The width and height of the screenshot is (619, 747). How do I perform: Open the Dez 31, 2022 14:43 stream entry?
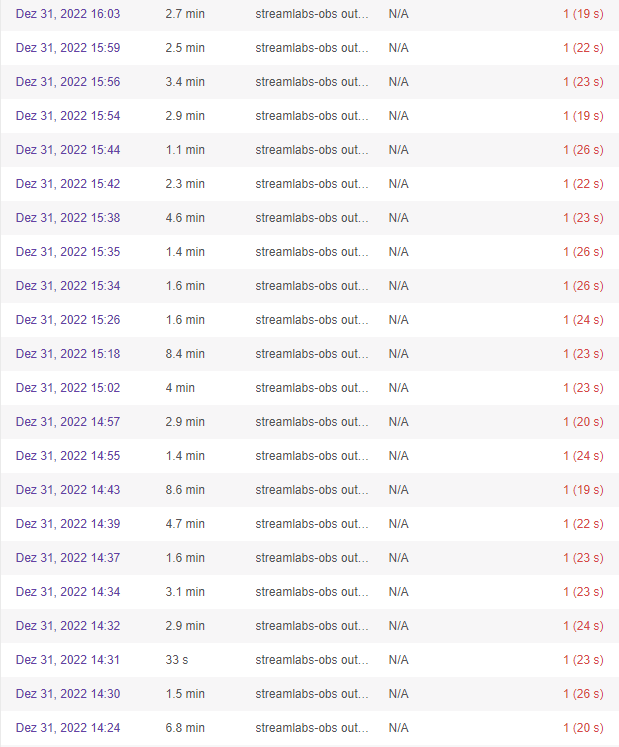point(68,490)
